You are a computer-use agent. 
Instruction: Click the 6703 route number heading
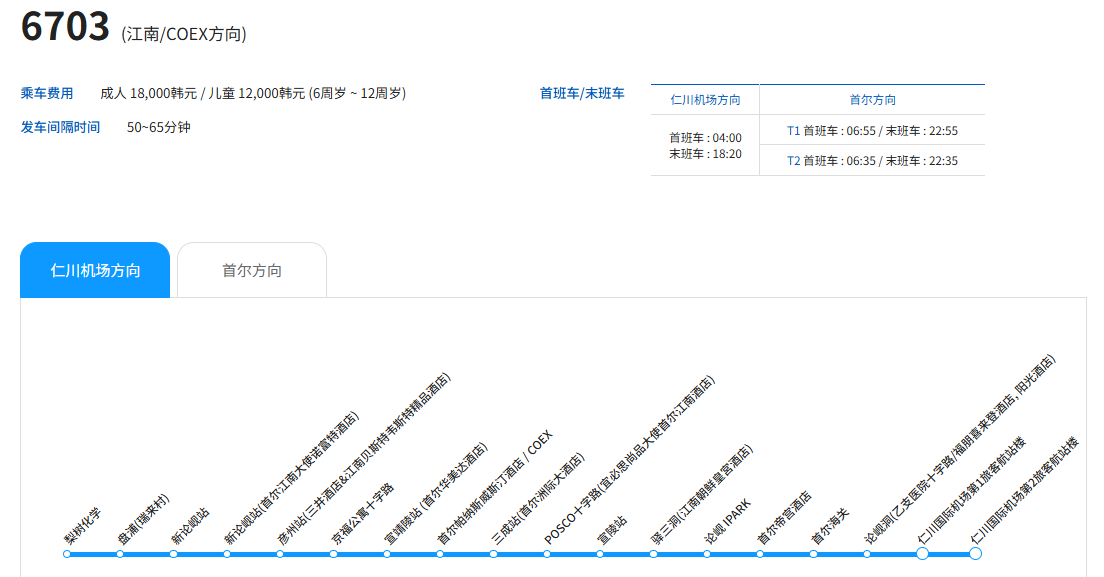[65, 27]
